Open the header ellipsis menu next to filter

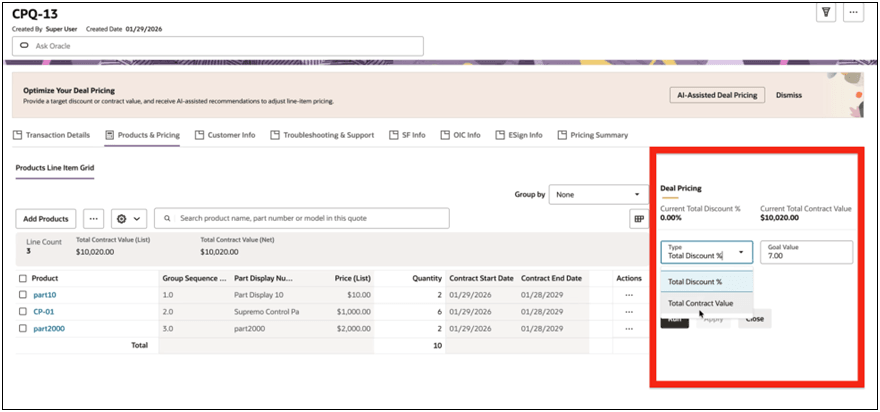(x=853, y=12)
